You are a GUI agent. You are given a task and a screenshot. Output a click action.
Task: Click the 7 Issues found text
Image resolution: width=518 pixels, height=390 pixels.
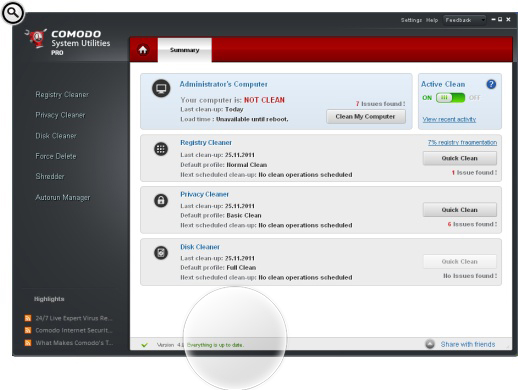pos(380,104)
